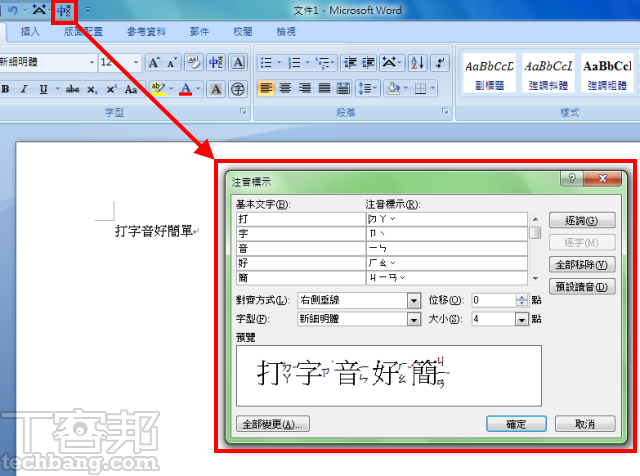
Task: Open underline style dropdown arrow
Action: click(57, 89)
